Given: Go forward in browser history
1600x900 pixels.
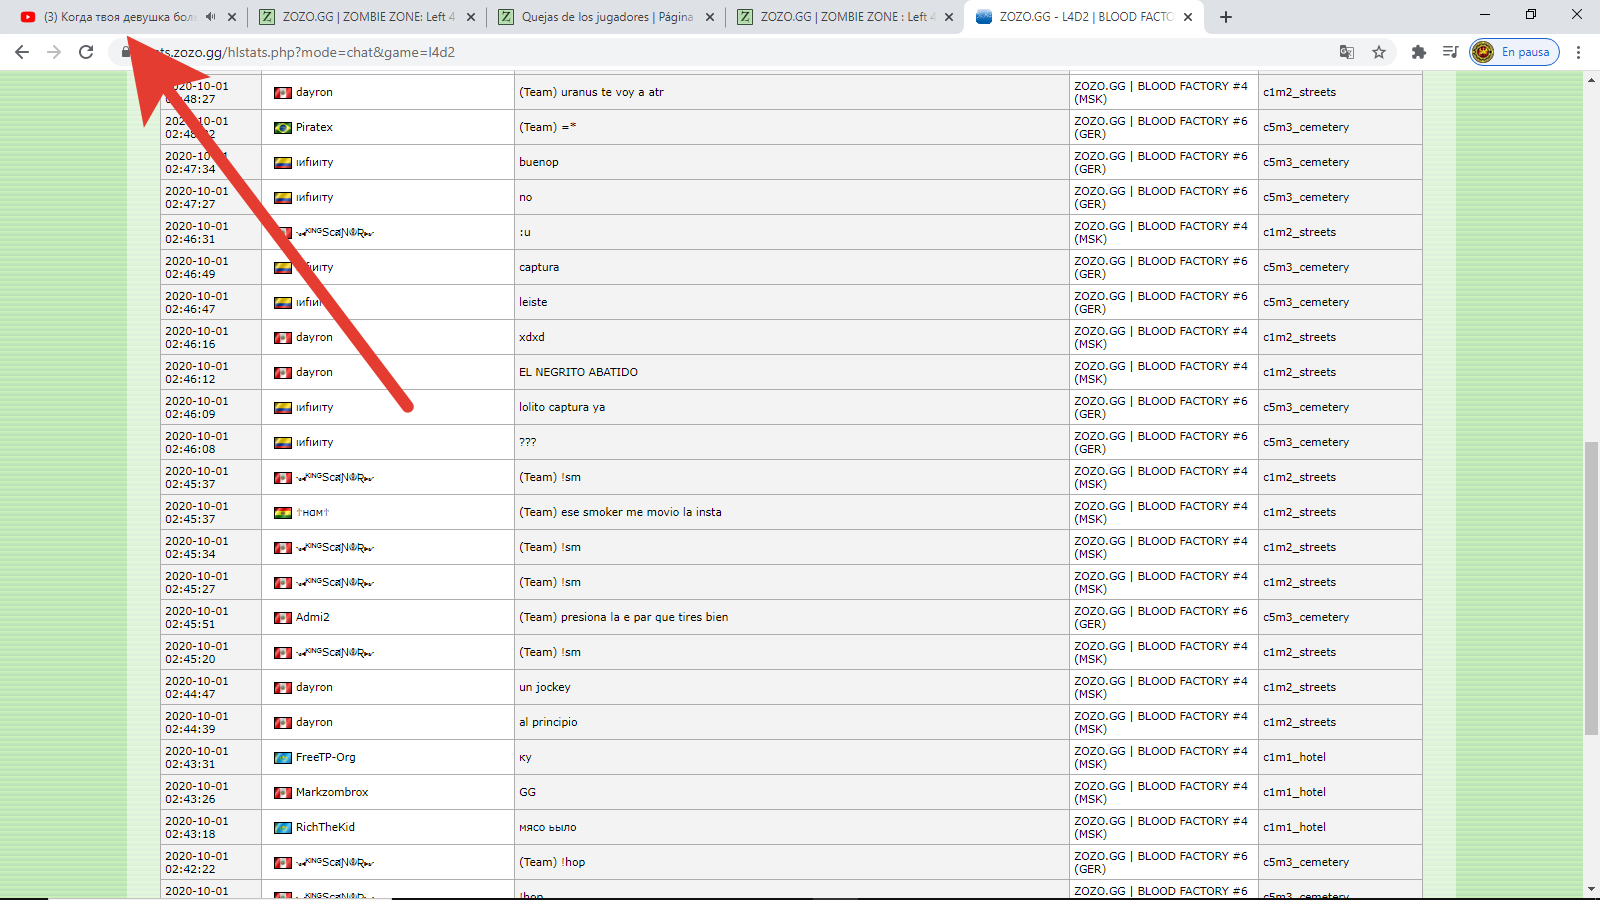Looking at the screenshot, I should (54, 52).
